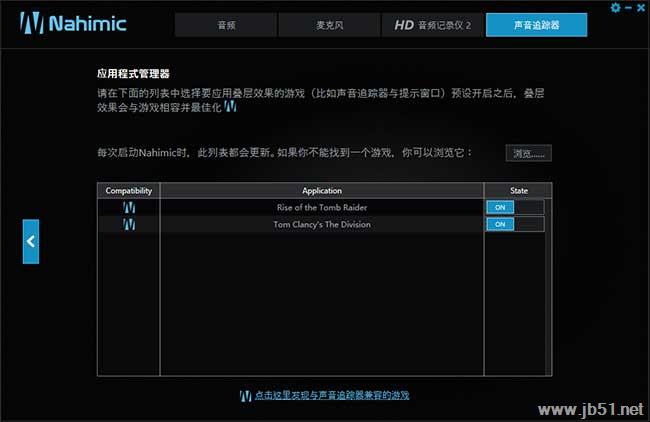The height and width of the screenshot is (422, 650).
Task: Click the 浏览 browse button
Action: [529, 153]
